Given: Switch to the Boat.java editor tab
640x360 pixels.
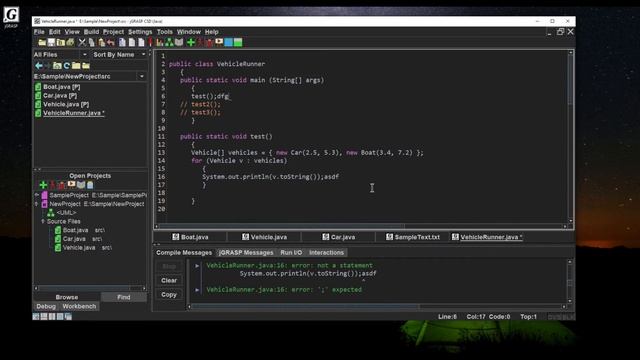Looking at the screenshot, I should (190, 237).
